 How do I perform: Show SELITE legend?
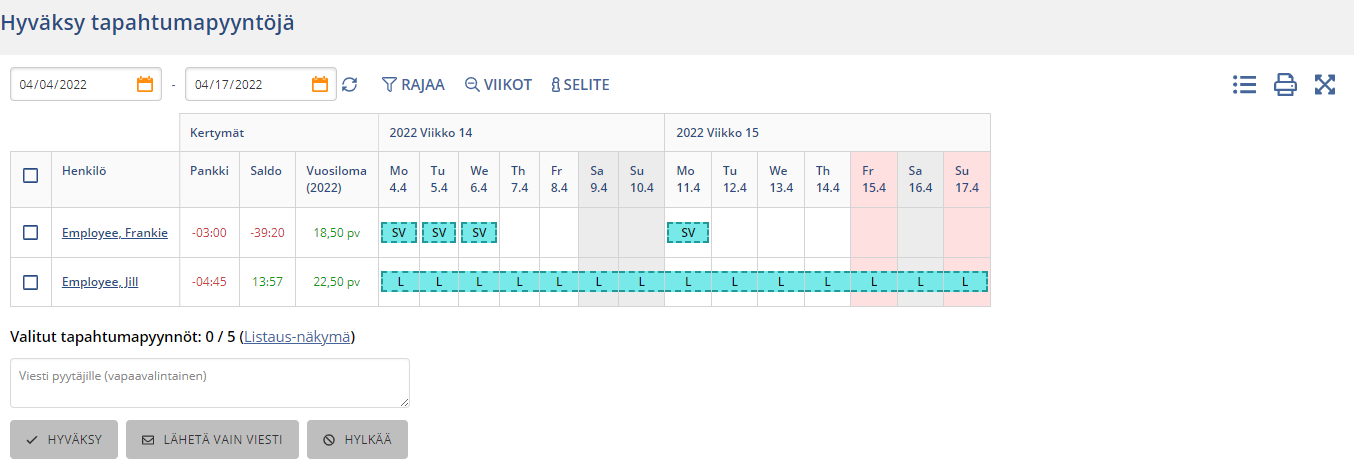(580, 85)
